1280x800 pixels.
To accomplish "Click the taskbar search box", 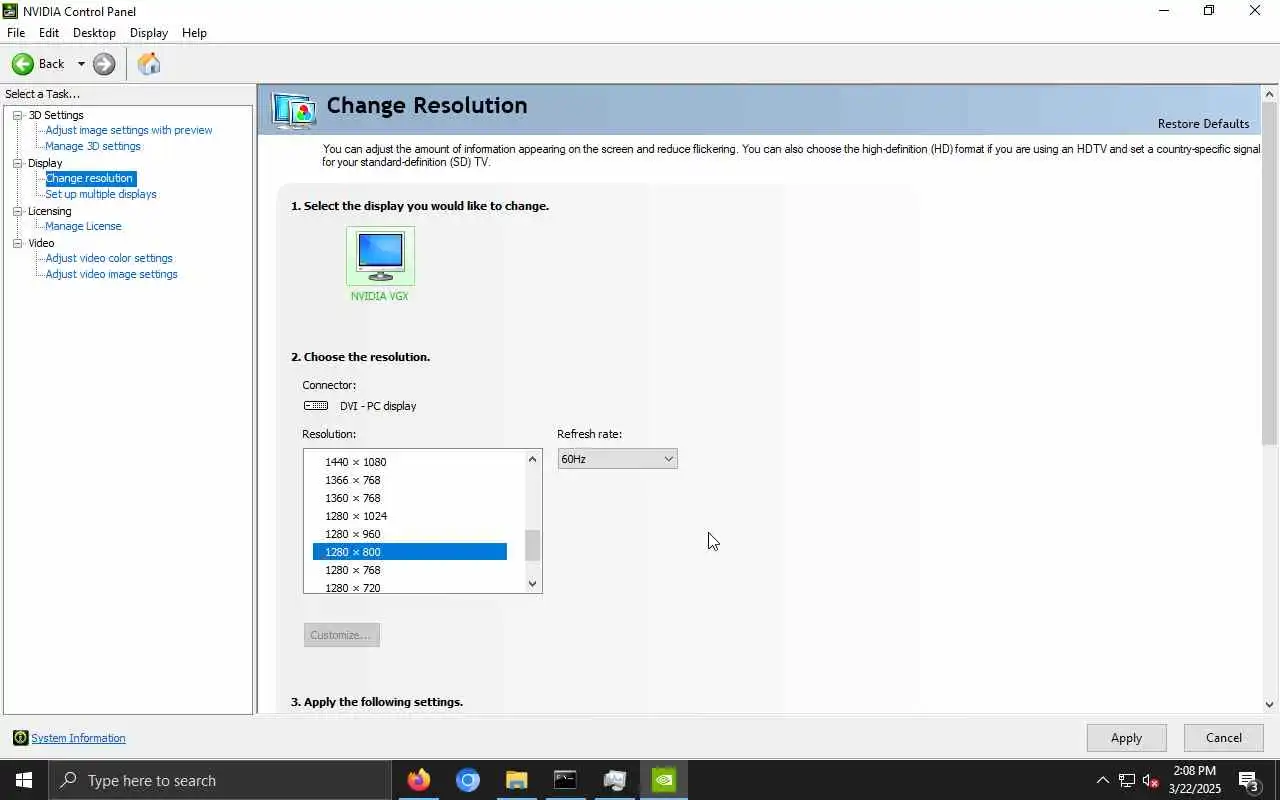I will coord(220,780).
